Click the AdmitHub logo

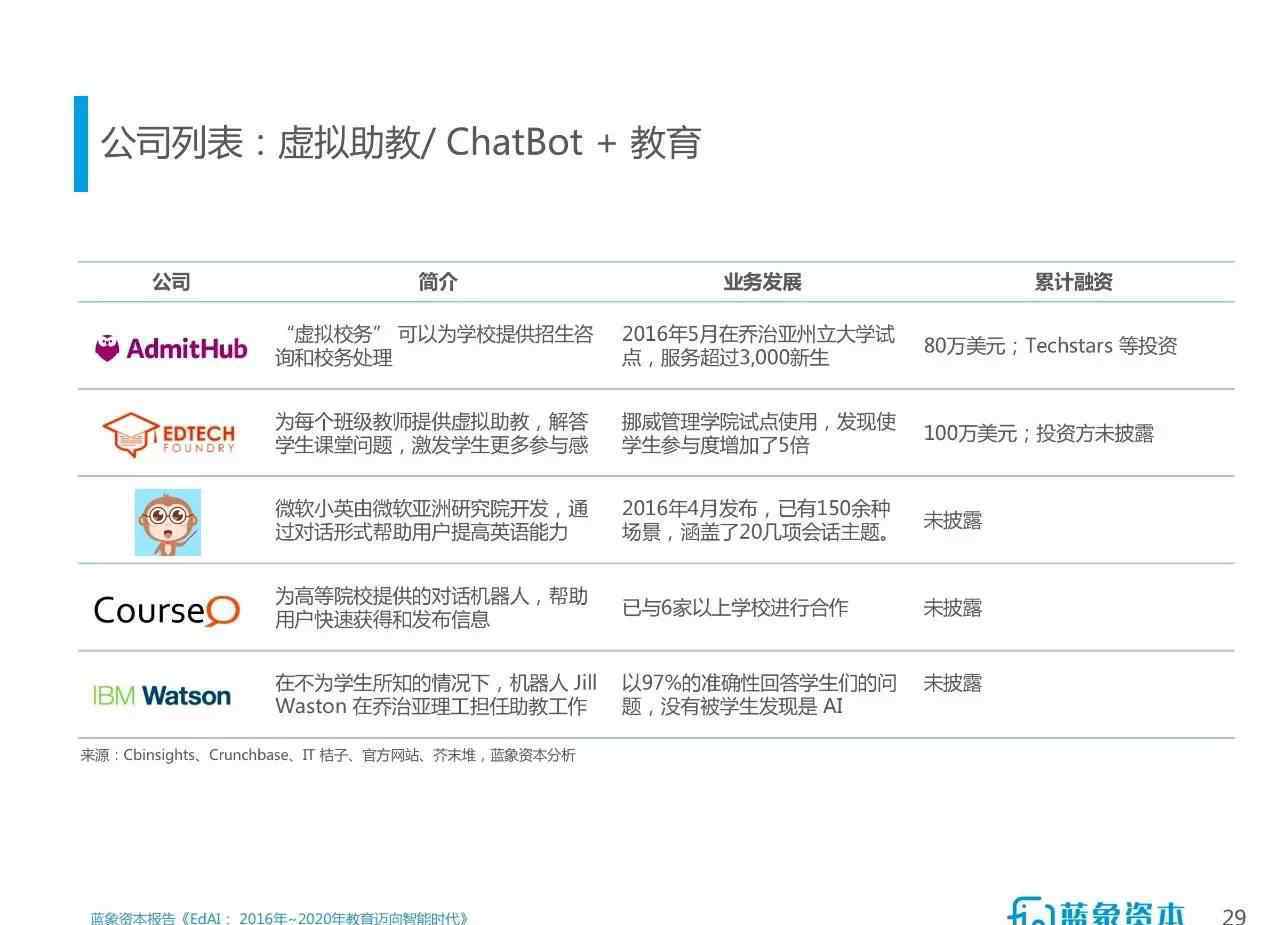click(x=170, y=348)
